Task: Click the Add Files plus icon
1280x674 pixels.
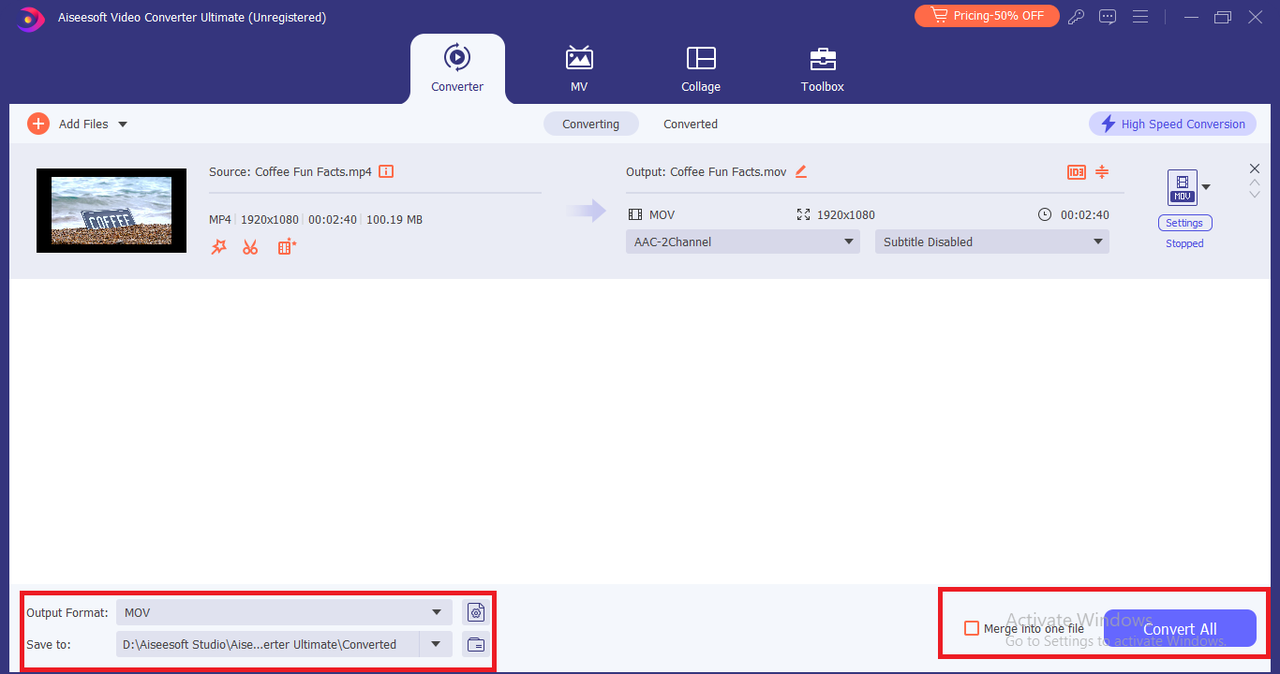Action: tap(38, 124)
